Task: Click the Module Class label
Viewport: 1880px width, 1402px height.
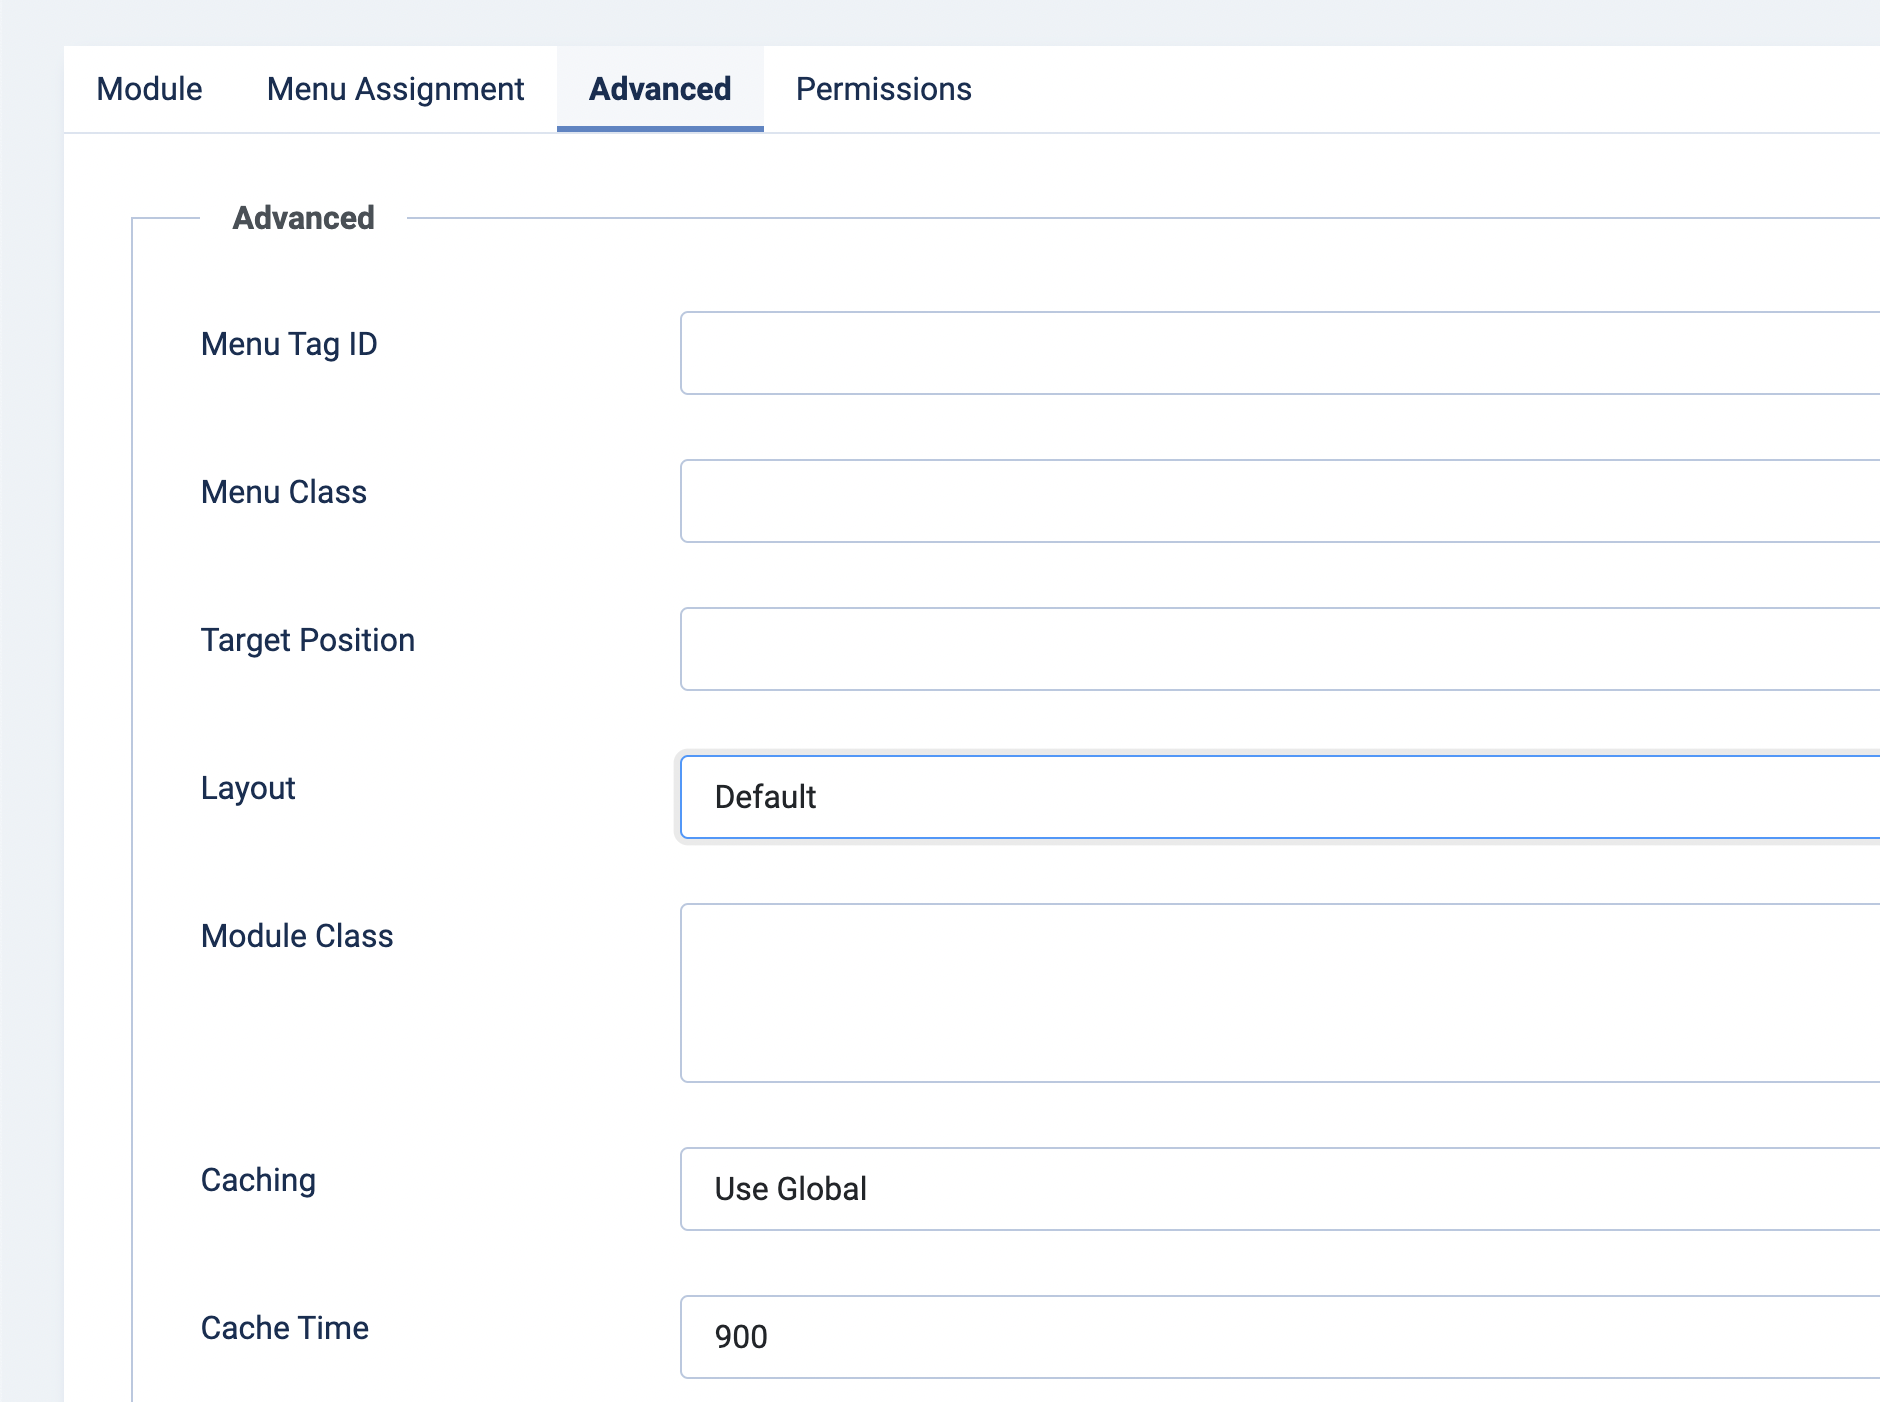Action: click(297, 936)
